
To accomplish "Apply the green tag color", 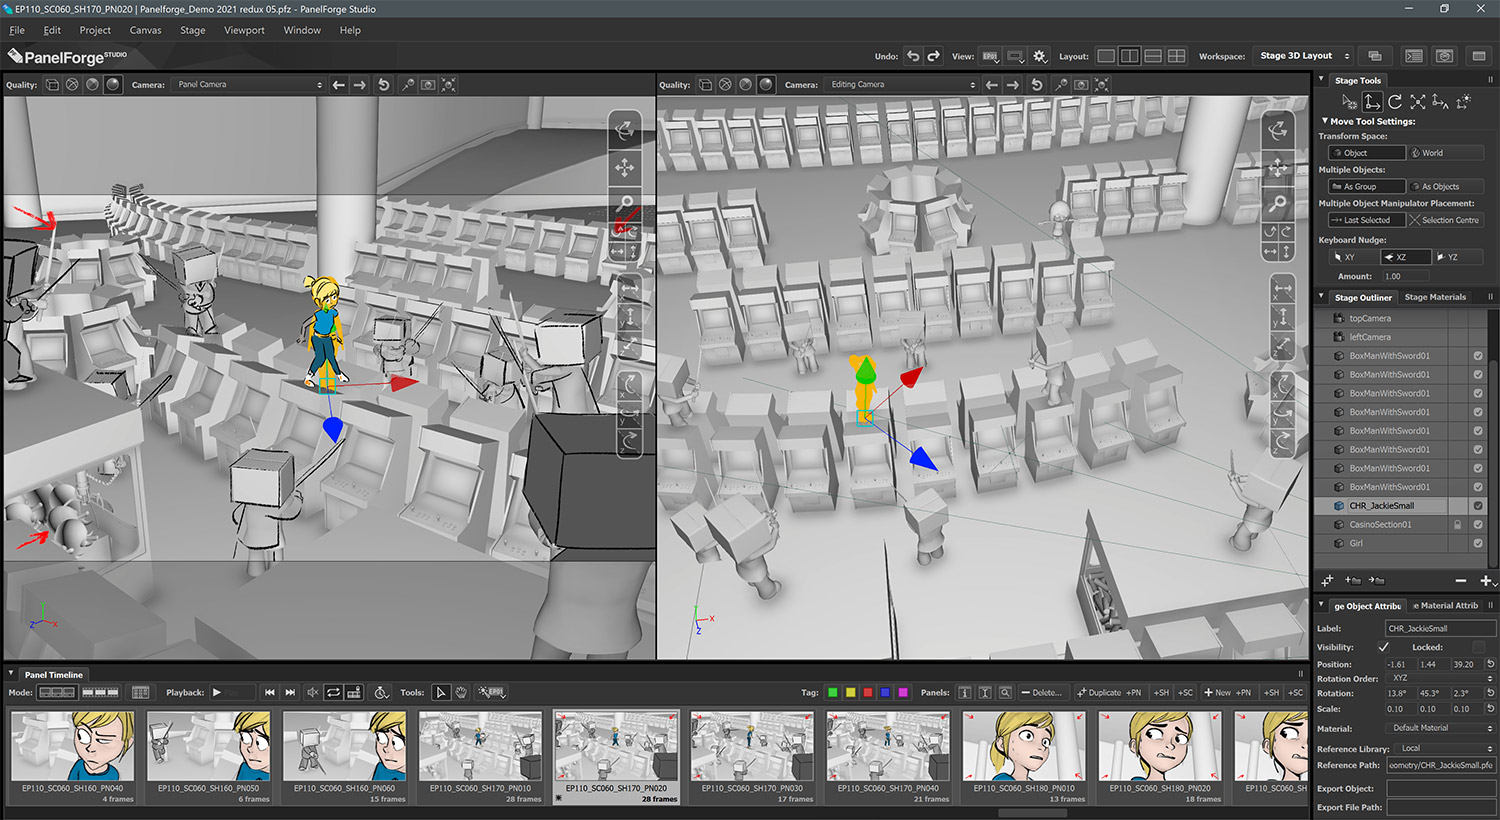I will 832,692.
